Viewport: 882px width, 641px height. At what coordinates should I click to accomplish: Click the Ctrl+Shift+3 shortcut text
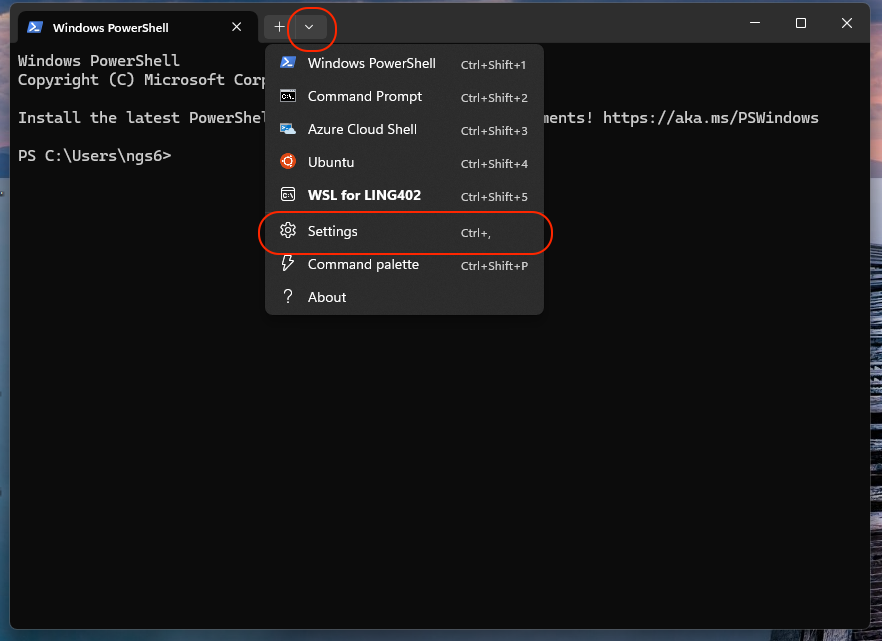pyautogui.click(x=494, y=131)
